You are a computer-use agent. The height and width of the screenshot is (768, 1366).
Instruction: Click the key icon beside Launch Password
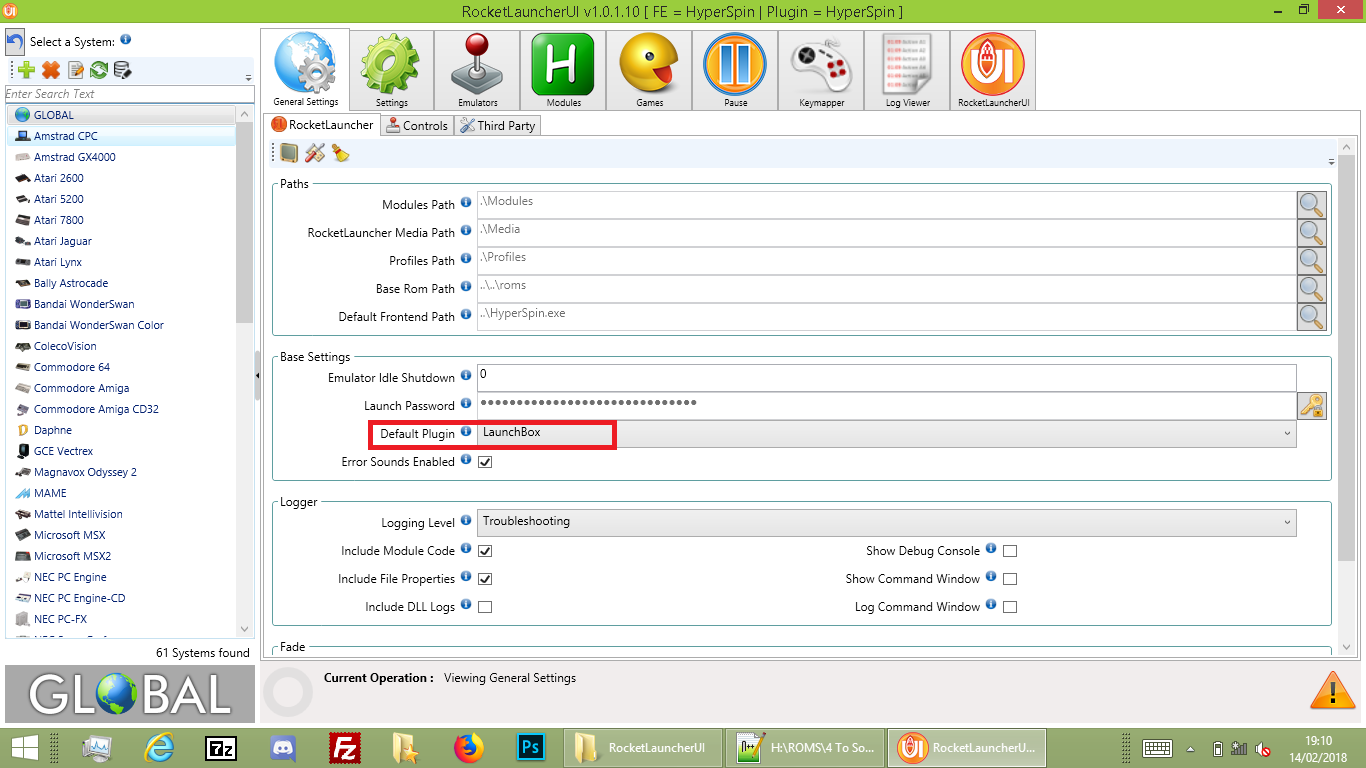coord(1312,406)
